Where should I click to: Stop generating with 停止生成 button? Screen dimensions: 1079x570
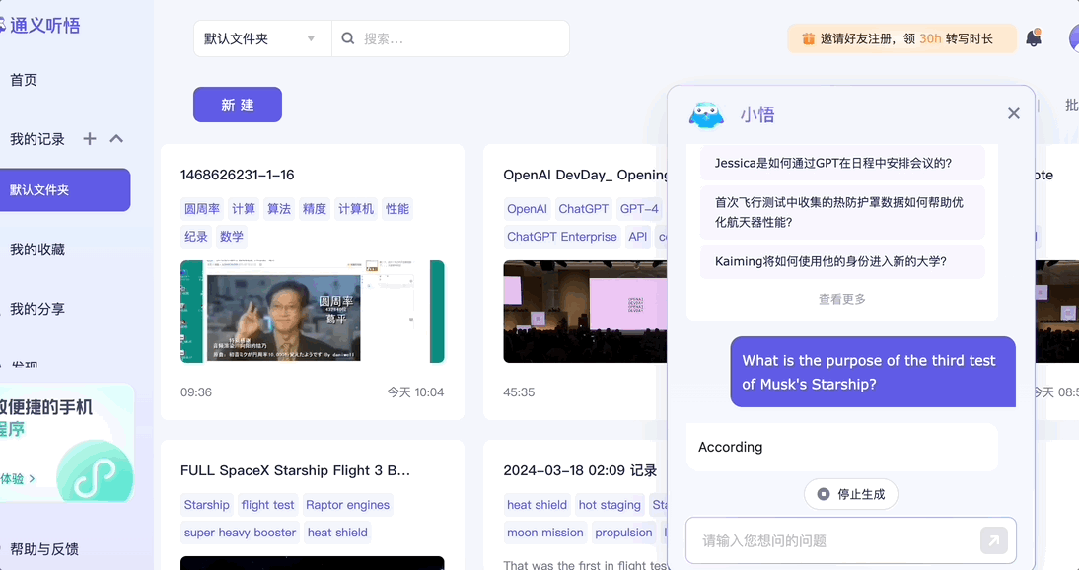[851, 494]
